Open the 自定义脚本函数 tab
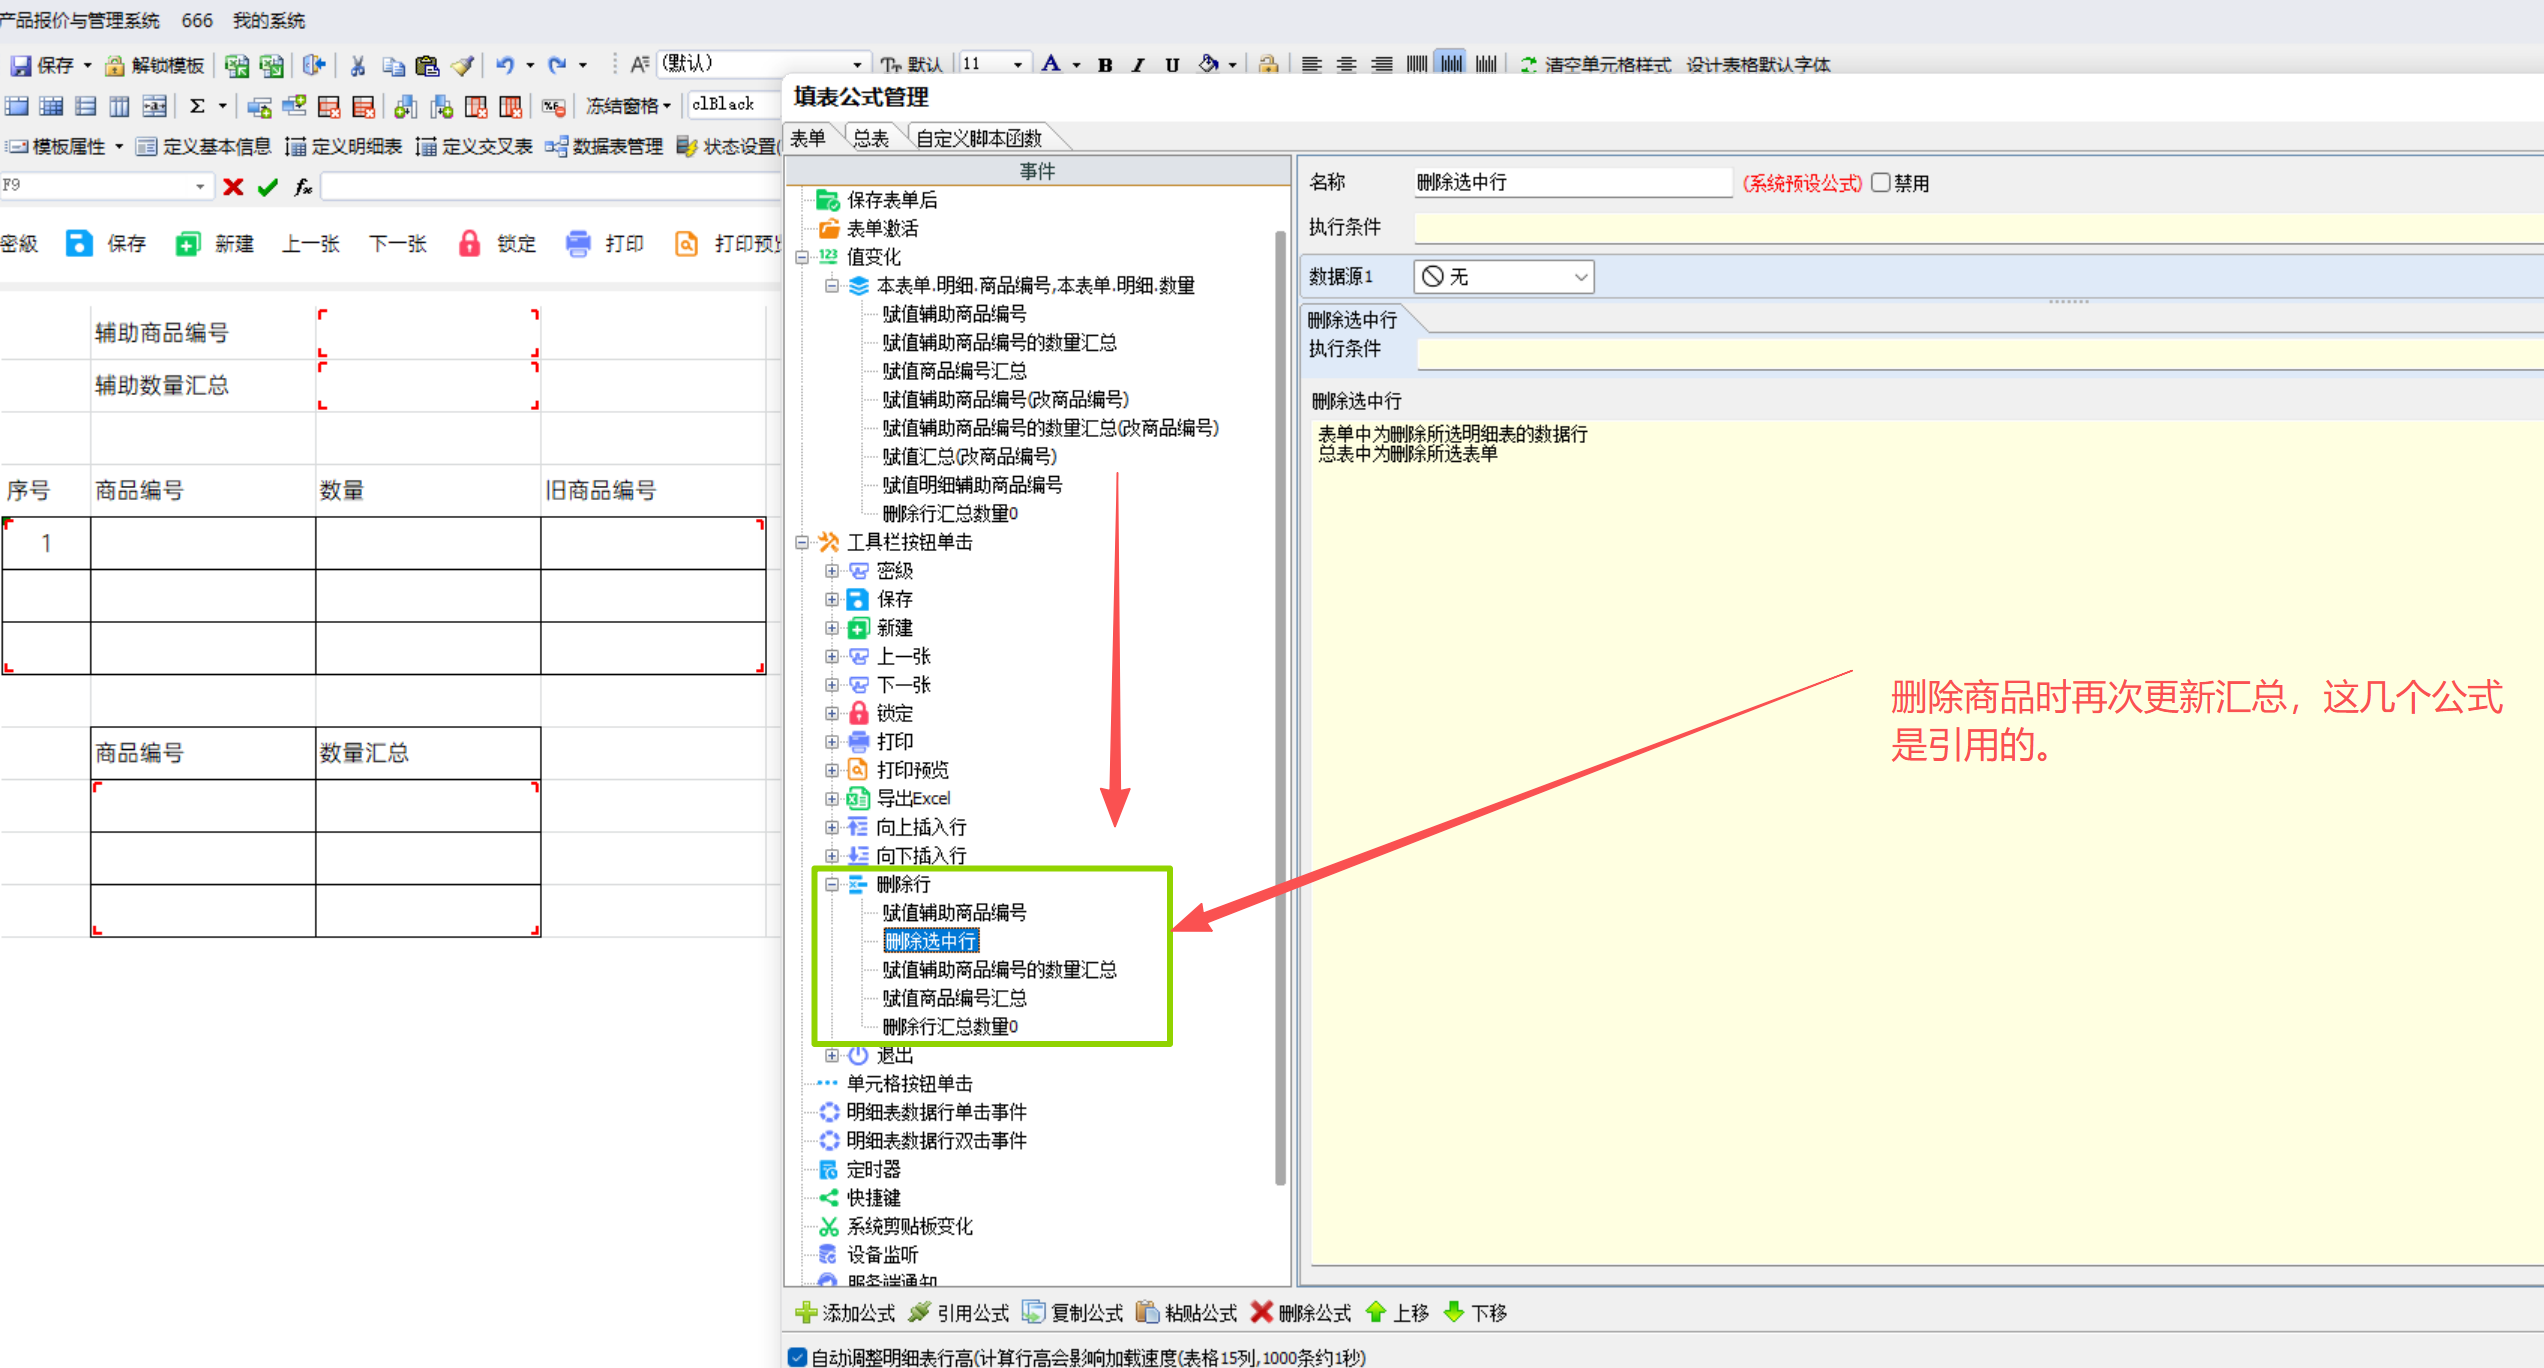The width and height of the screenshot is (2544, 1368). (978, 138)
